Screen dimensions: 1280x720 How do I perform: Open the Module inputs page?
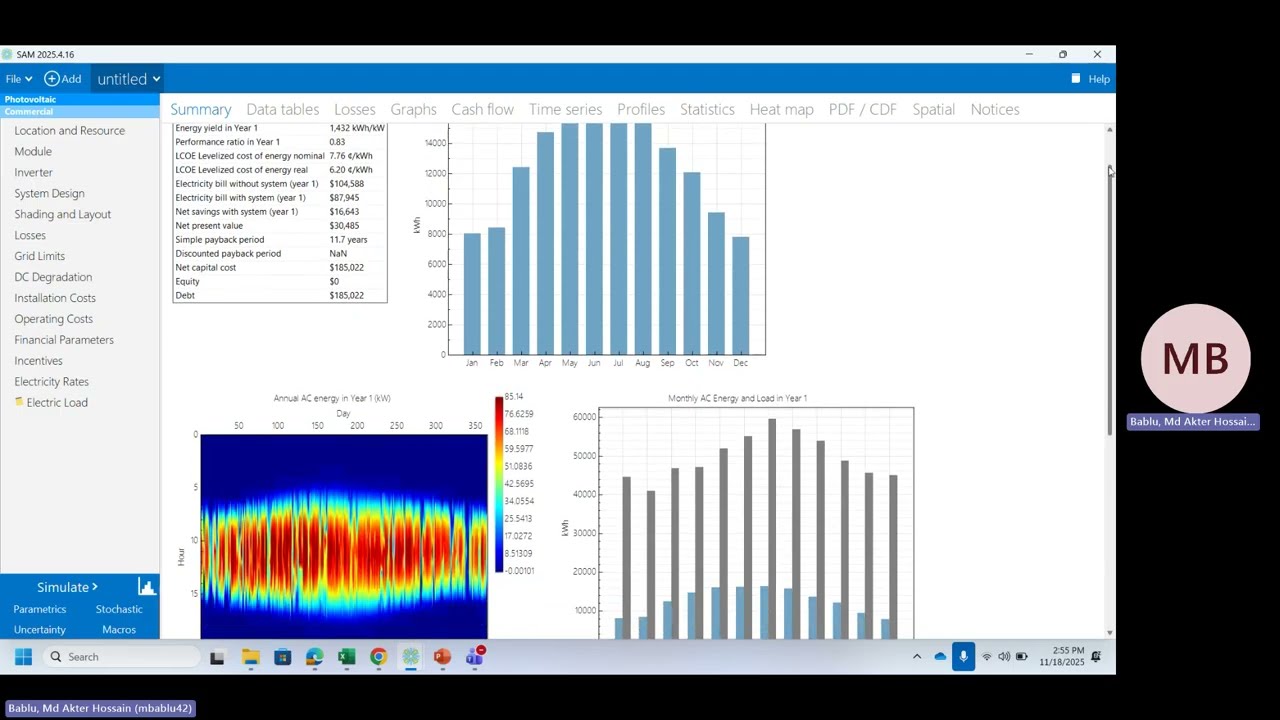pos(33,152)
